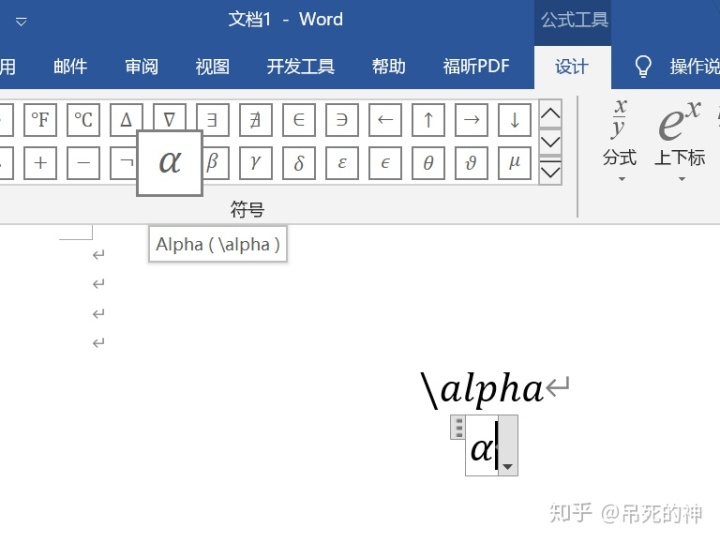Switch to the 福昕PDF tab
720x543 pixels.
click(476, 67)
